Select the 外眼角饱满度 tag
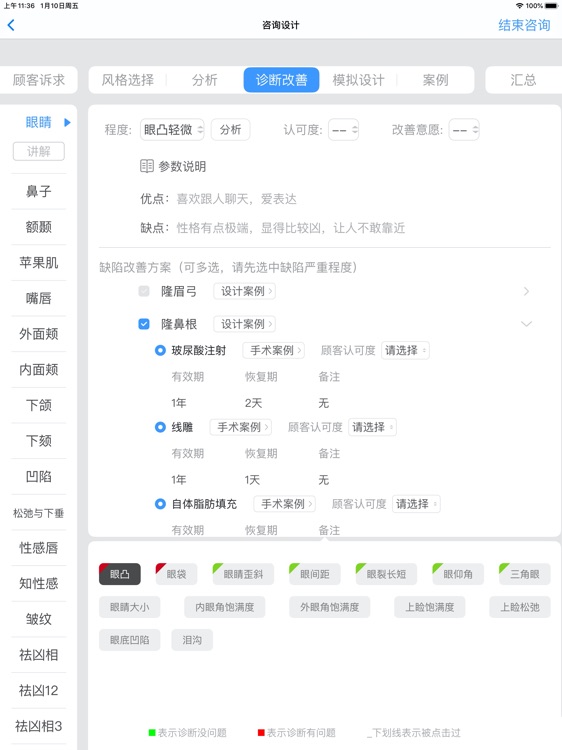The width and height of the screenshot is (562, 750). (330, 607)
